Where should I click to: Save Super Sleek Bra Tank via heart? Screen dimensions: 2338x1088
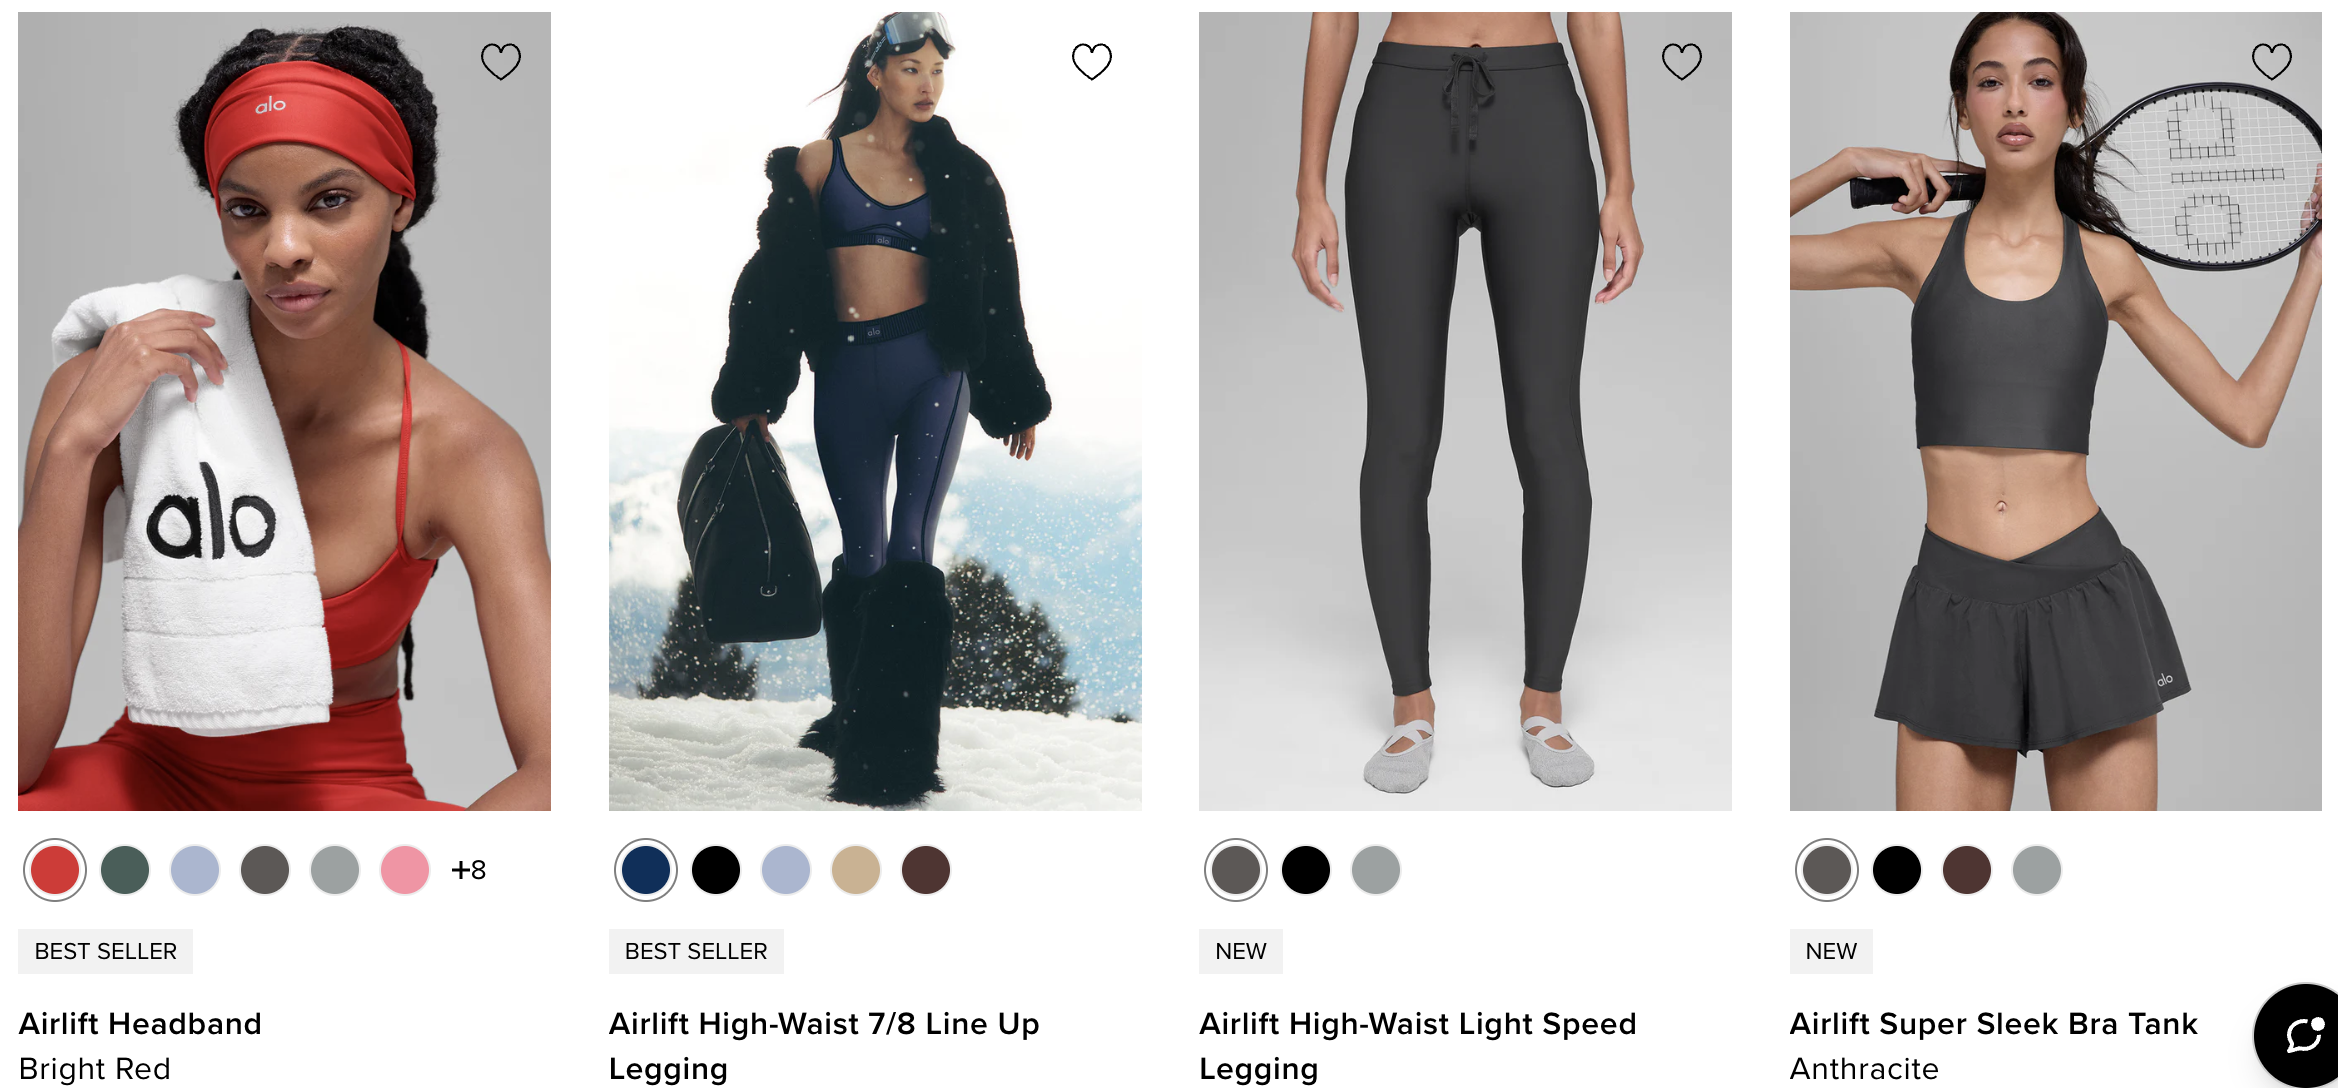click(x=2271, y=62)
